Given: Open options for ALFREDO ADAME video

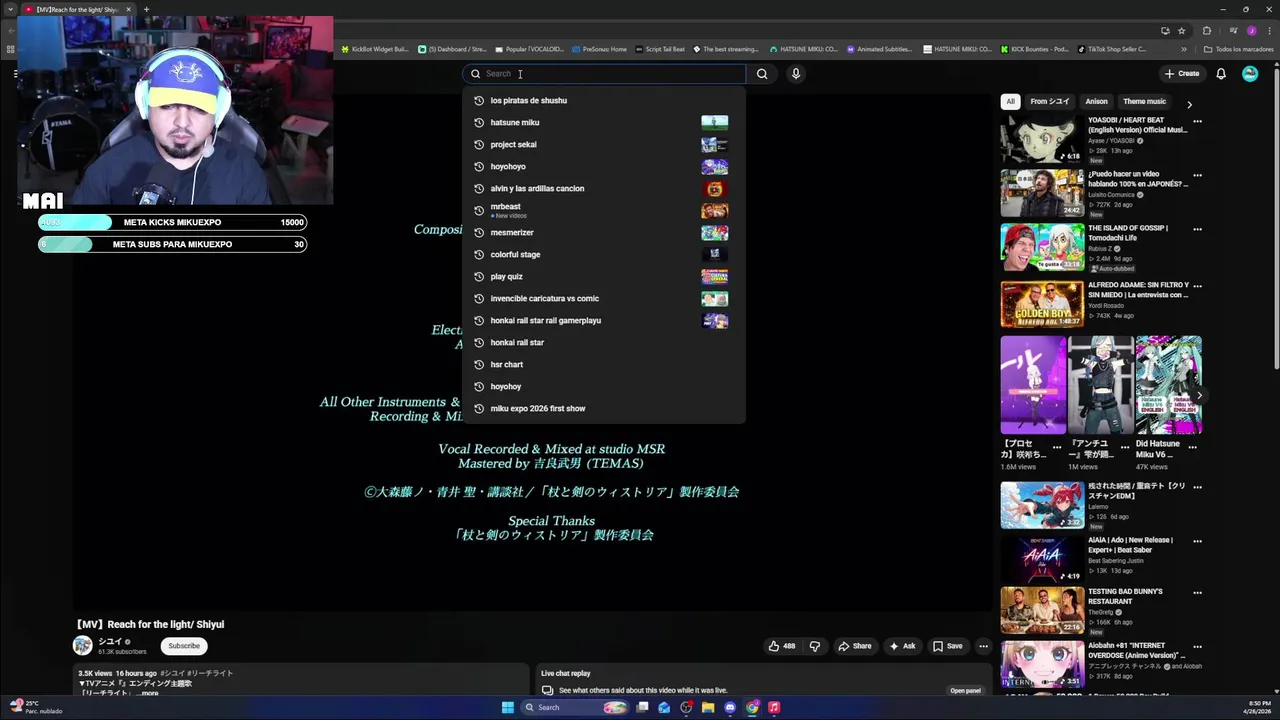Looking at the screenshot, I should (x=1197, y=286).
